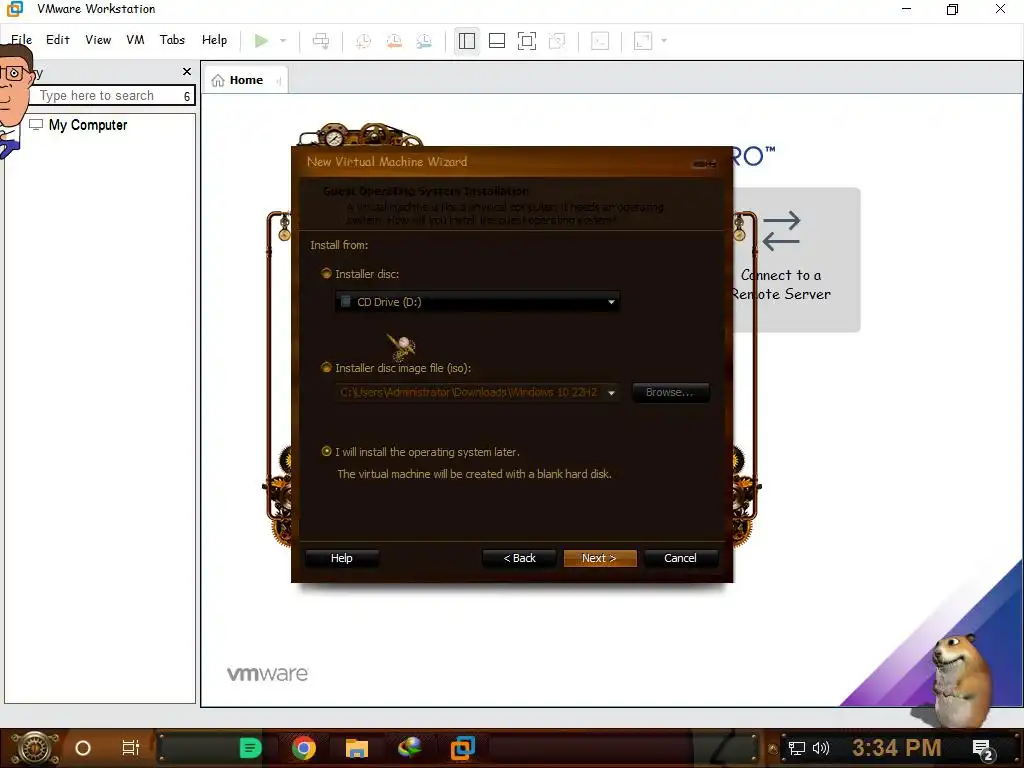Open the CD Drive (D:) dropdown

[x=477, y=302]
